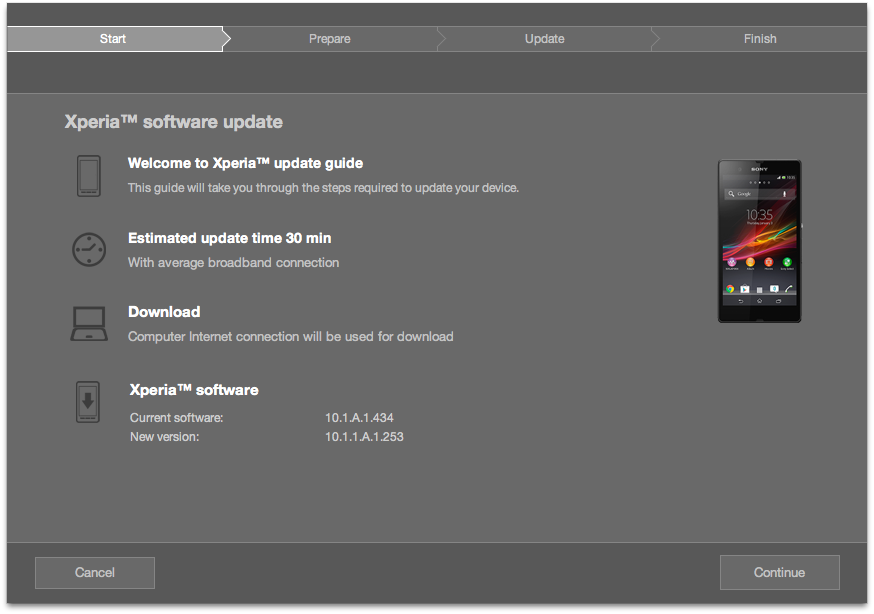The width and height of the screenshot is (874, 614).
Task: Select the Update step tab
Action: [545, 39]
